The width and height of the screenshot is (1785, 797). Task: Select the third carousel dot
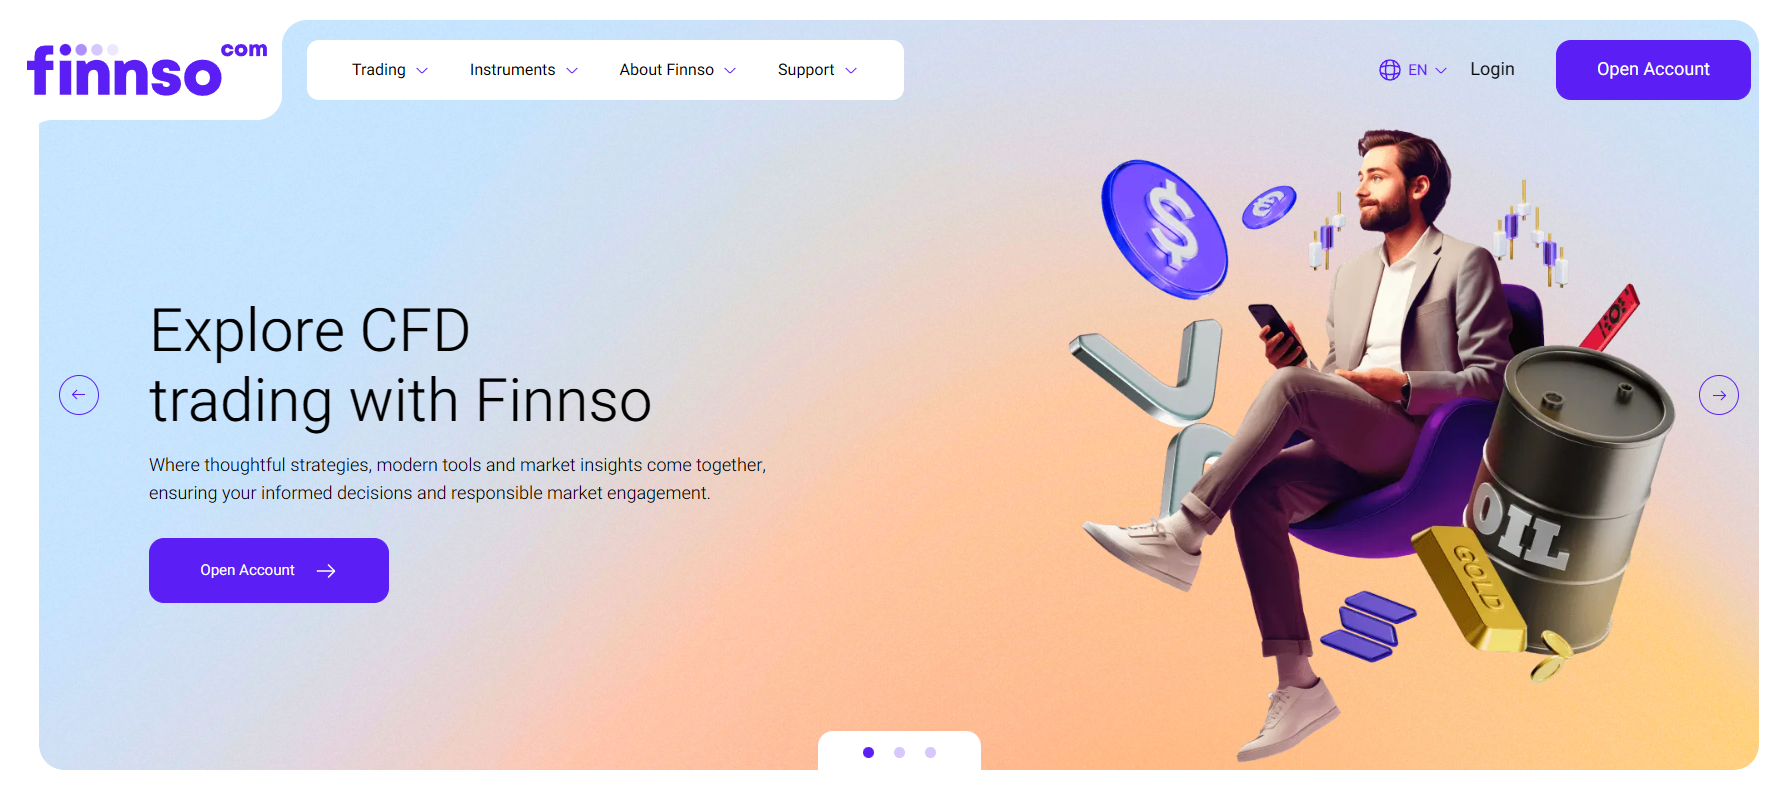click(930, 752)
